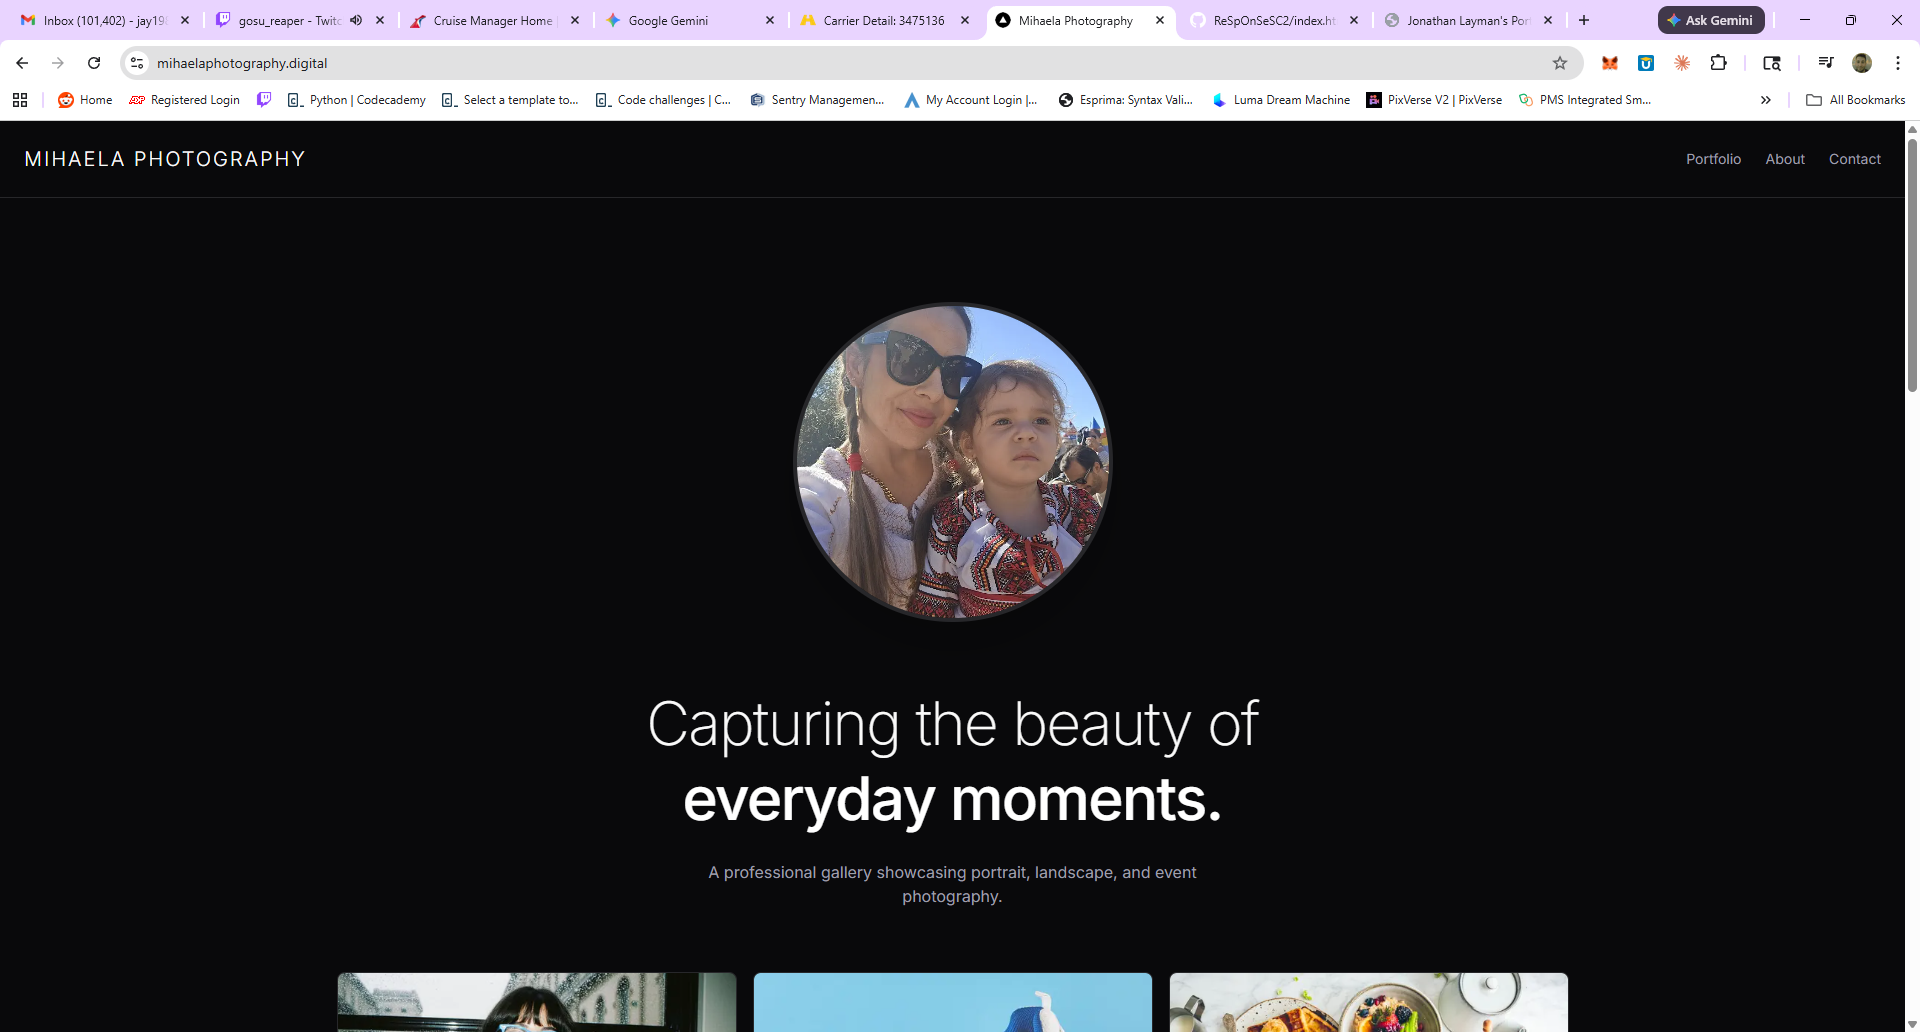Screen dimensions: 1920x1032
Task: Open the My Account Login bookmark
Action: tap(971, 100)
